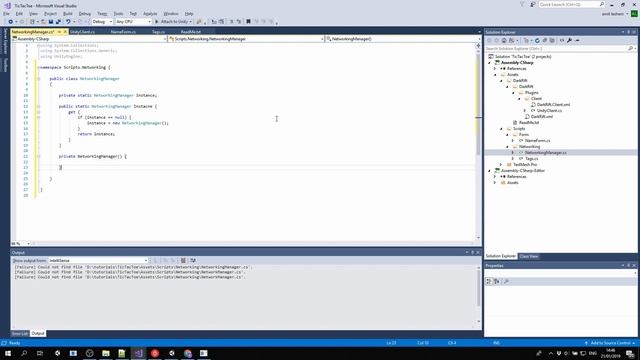Click the Refresh icon in Solution Explorer

point(537,40)
